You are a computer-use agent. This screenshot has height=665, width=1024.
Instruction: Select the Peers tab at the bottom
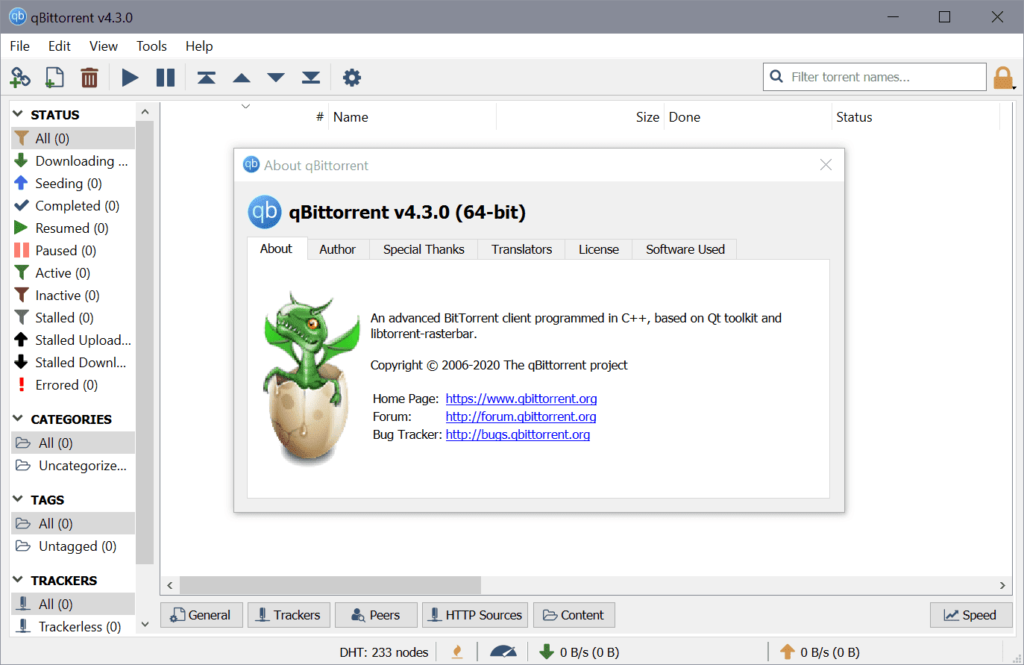click(x=375, y=614)
